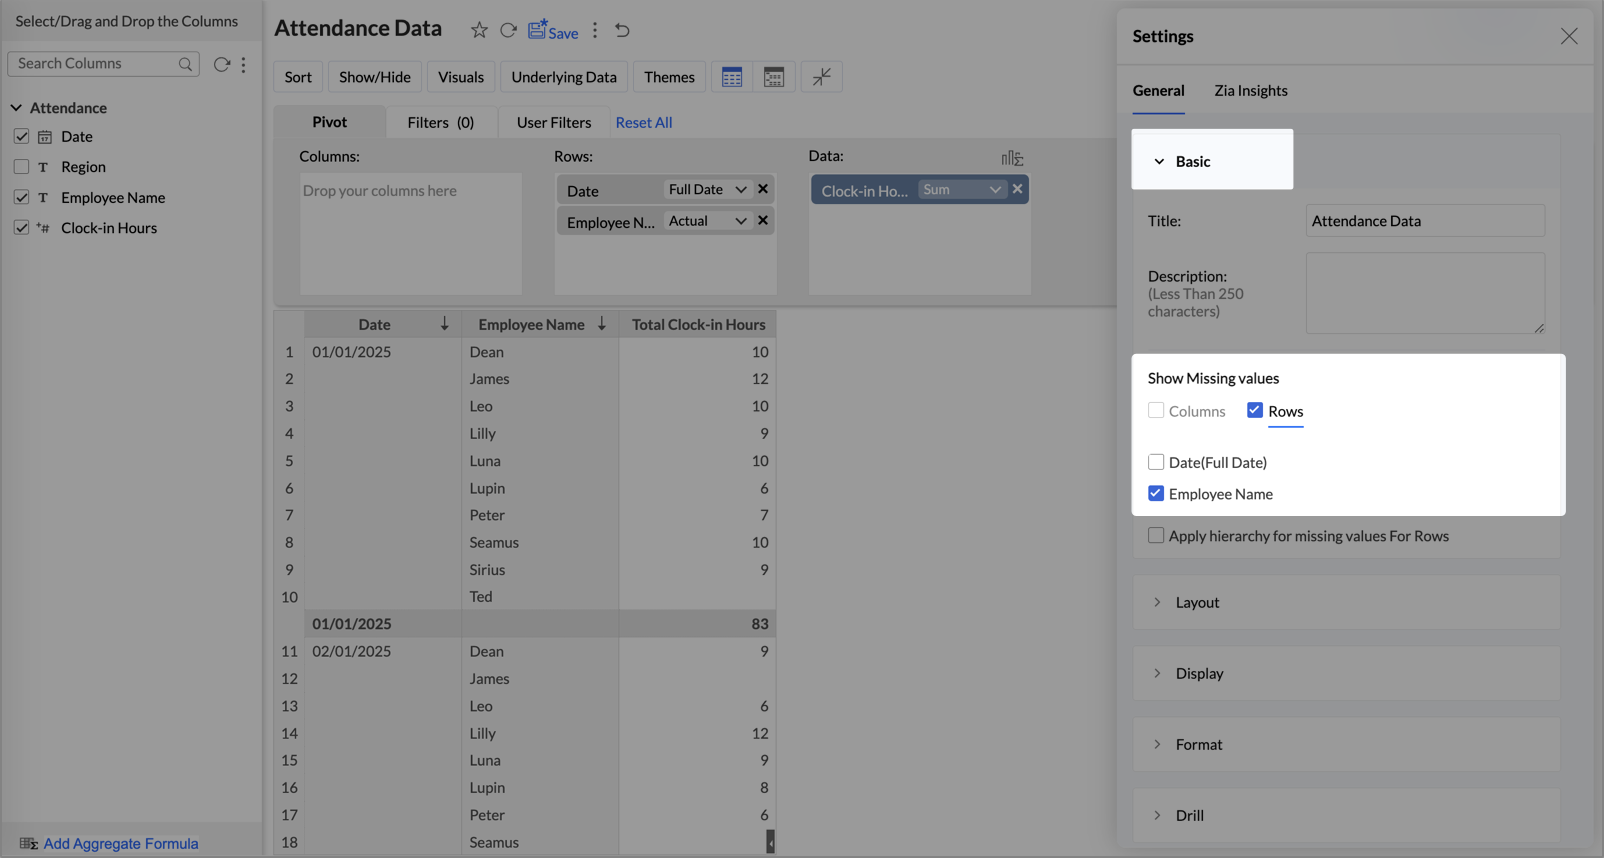Click the Add Aggregate Formula icon
The height and width of the screenshot is (858, 1604).
28,843
